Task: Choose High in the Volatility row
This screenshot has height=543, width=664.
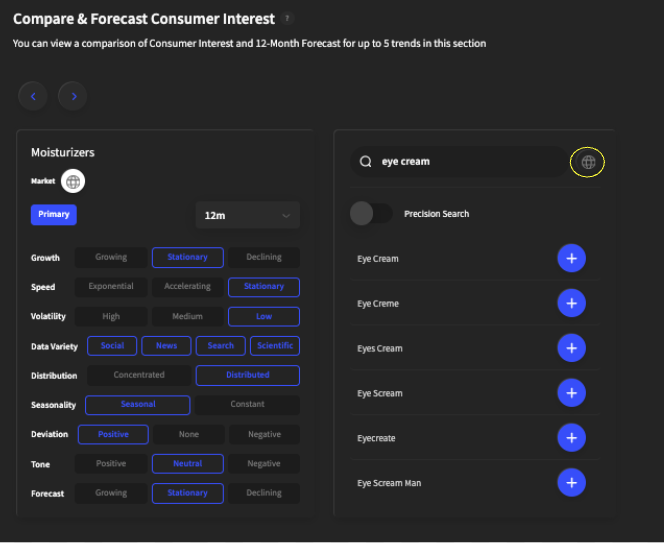Action: click(111, 317)
